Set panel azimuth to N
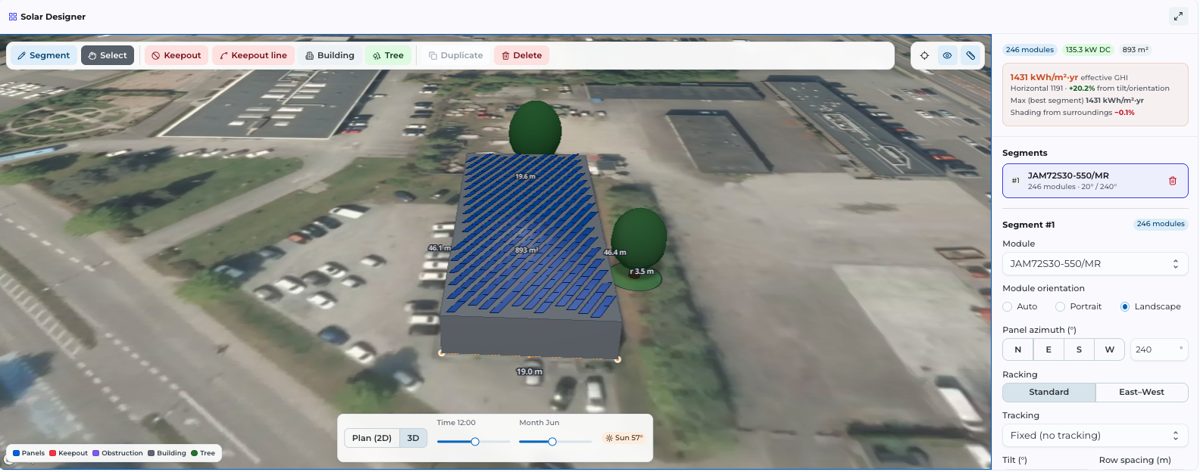Viewport: 1200px width, 472px height. pos(1018,350)
